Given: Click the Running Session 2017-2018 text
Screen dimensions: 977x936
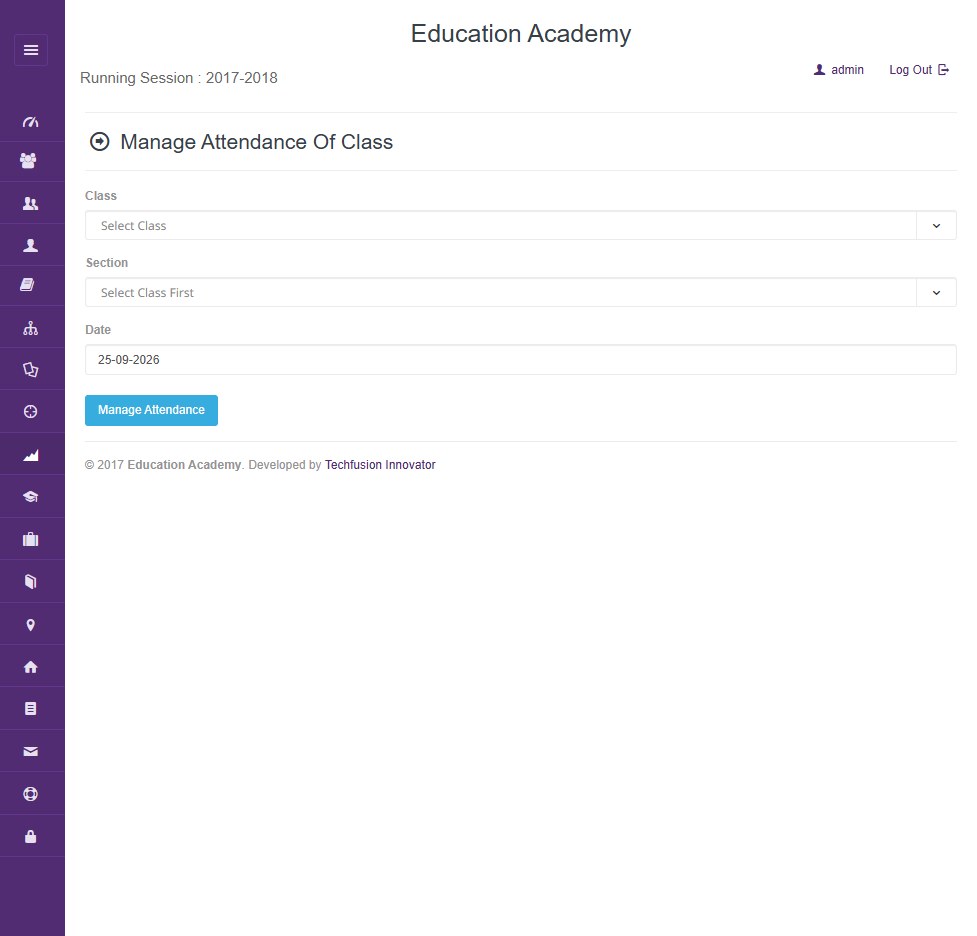Looking at the screenshot, I should 179,78.
